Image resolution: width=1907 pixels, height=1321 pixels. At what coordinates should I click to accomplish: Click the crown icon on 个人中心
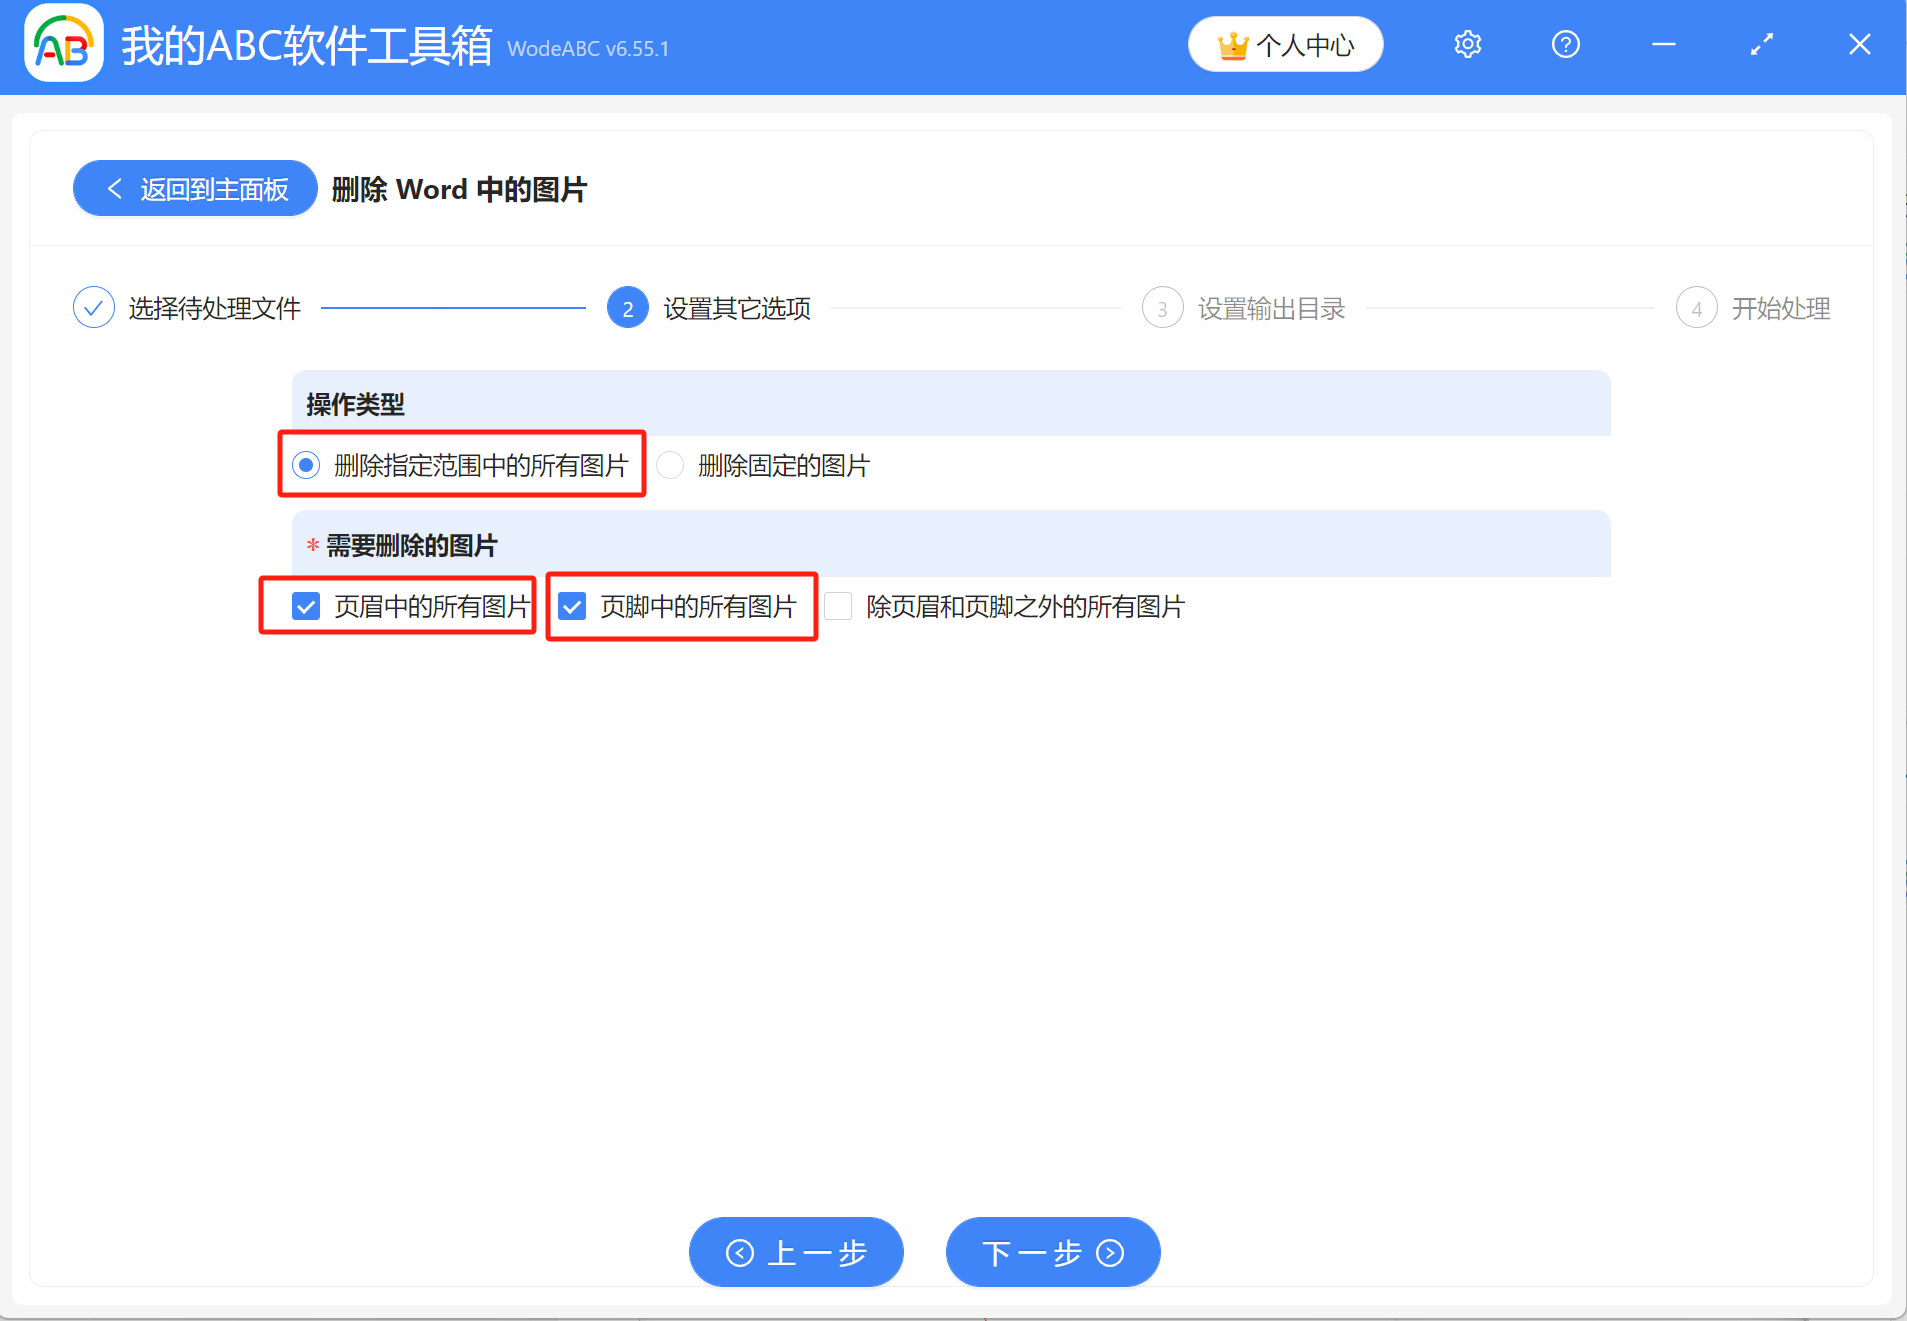point(1232,44)
